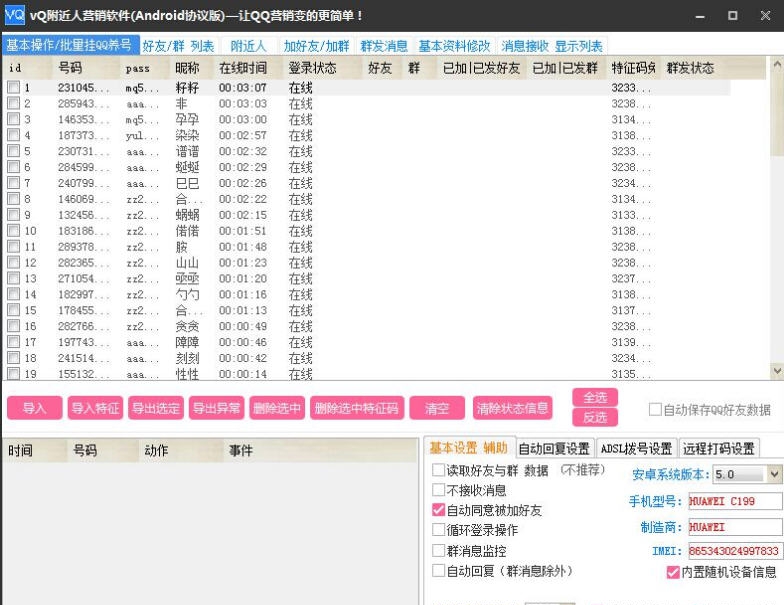The height and width of the screenshot is (605, 784).
Task: Enable 读取好友与群 数据 checkbox
Action: coord(438,470)
